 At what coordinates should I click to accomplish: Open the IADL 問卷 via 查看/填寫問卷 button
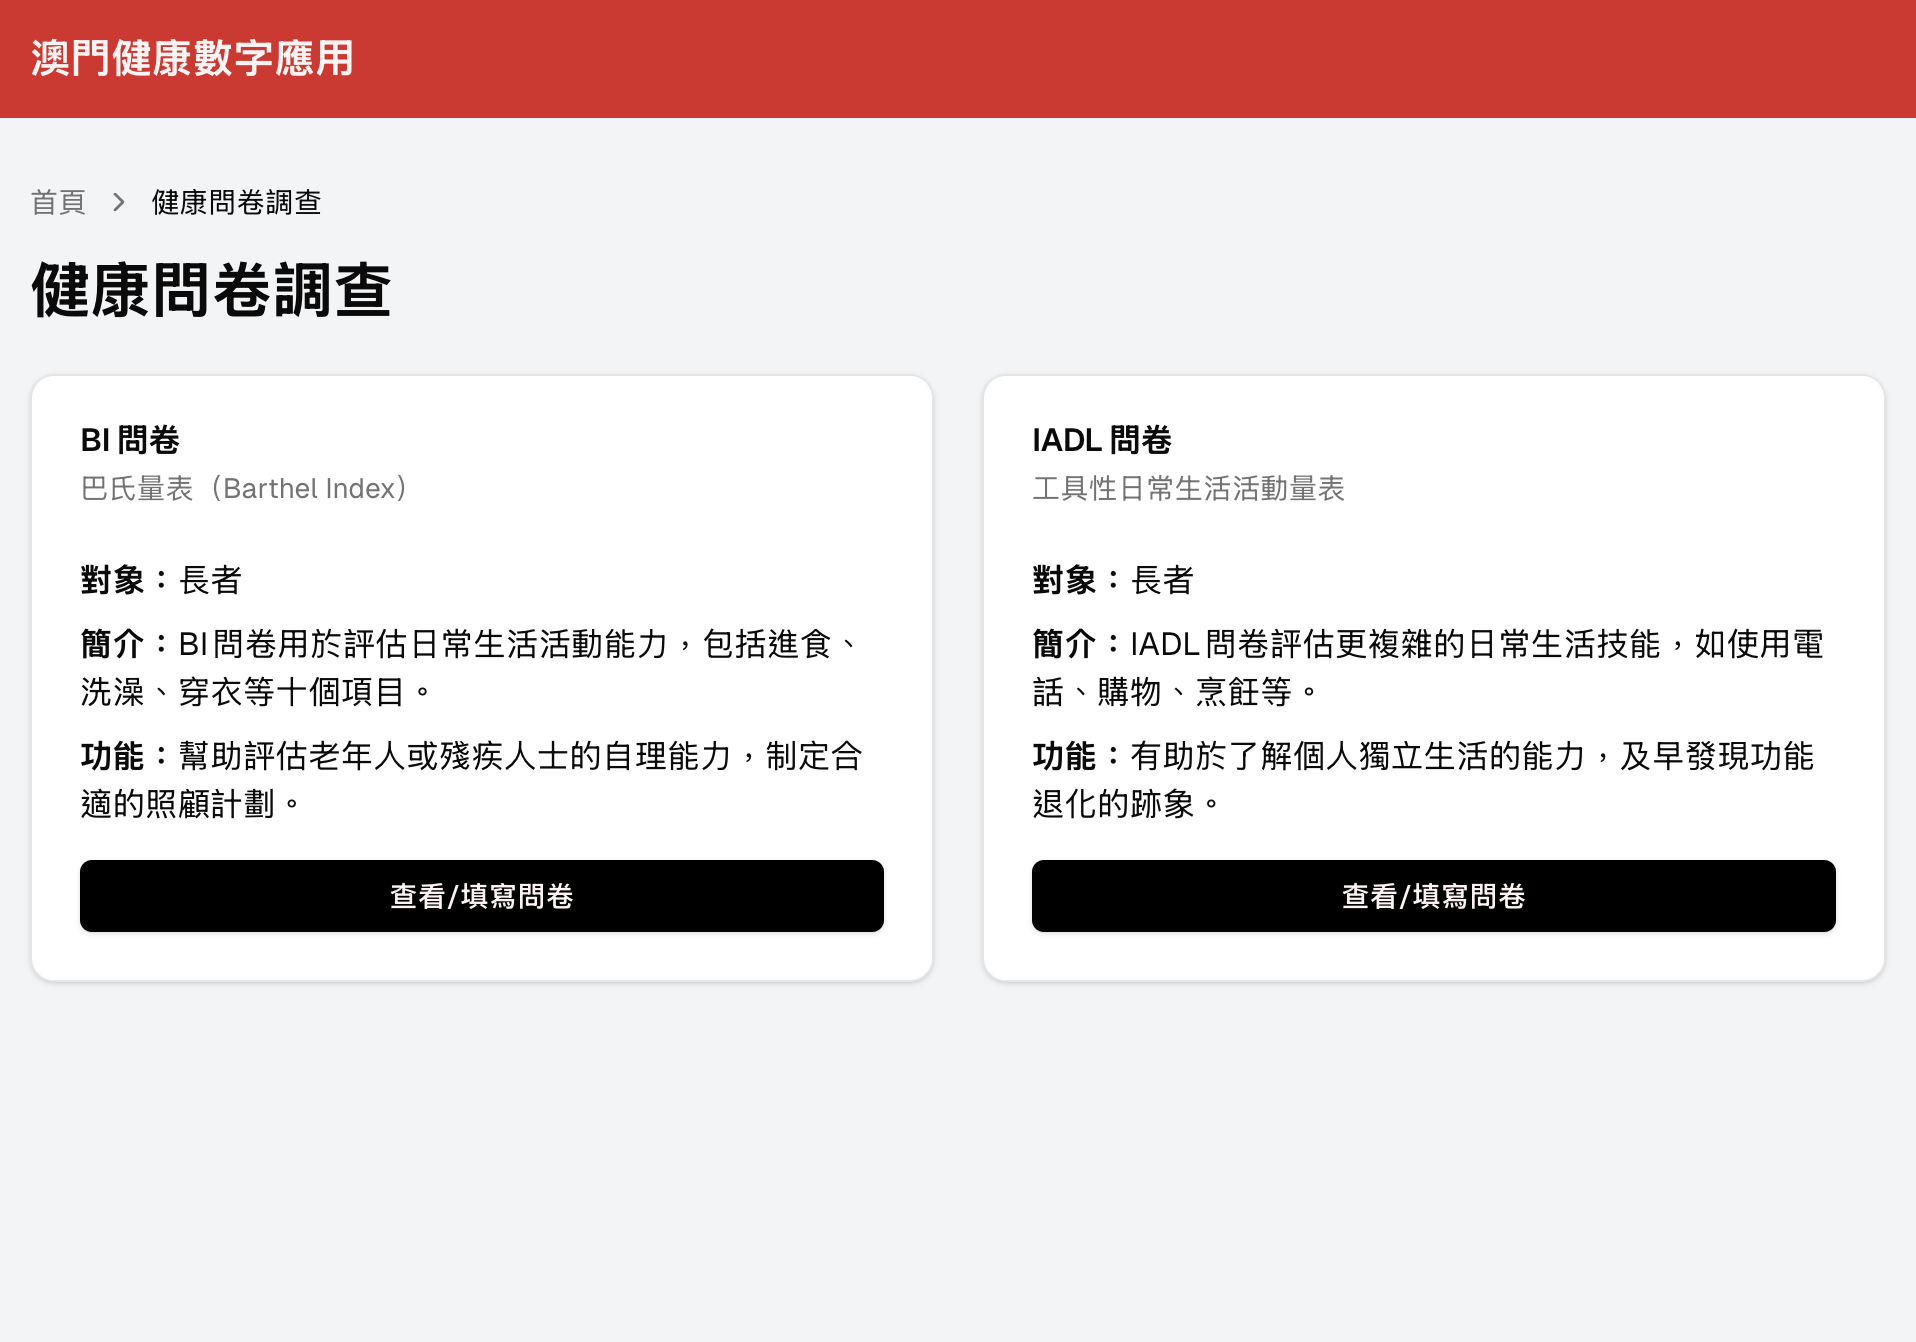[1433, 896]
